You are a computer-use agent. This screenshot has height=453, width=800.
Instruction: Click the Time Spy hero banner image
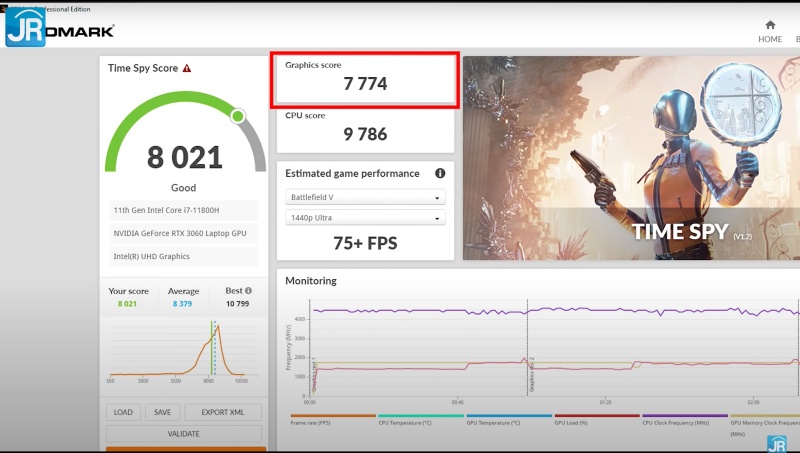click(631, 158)
